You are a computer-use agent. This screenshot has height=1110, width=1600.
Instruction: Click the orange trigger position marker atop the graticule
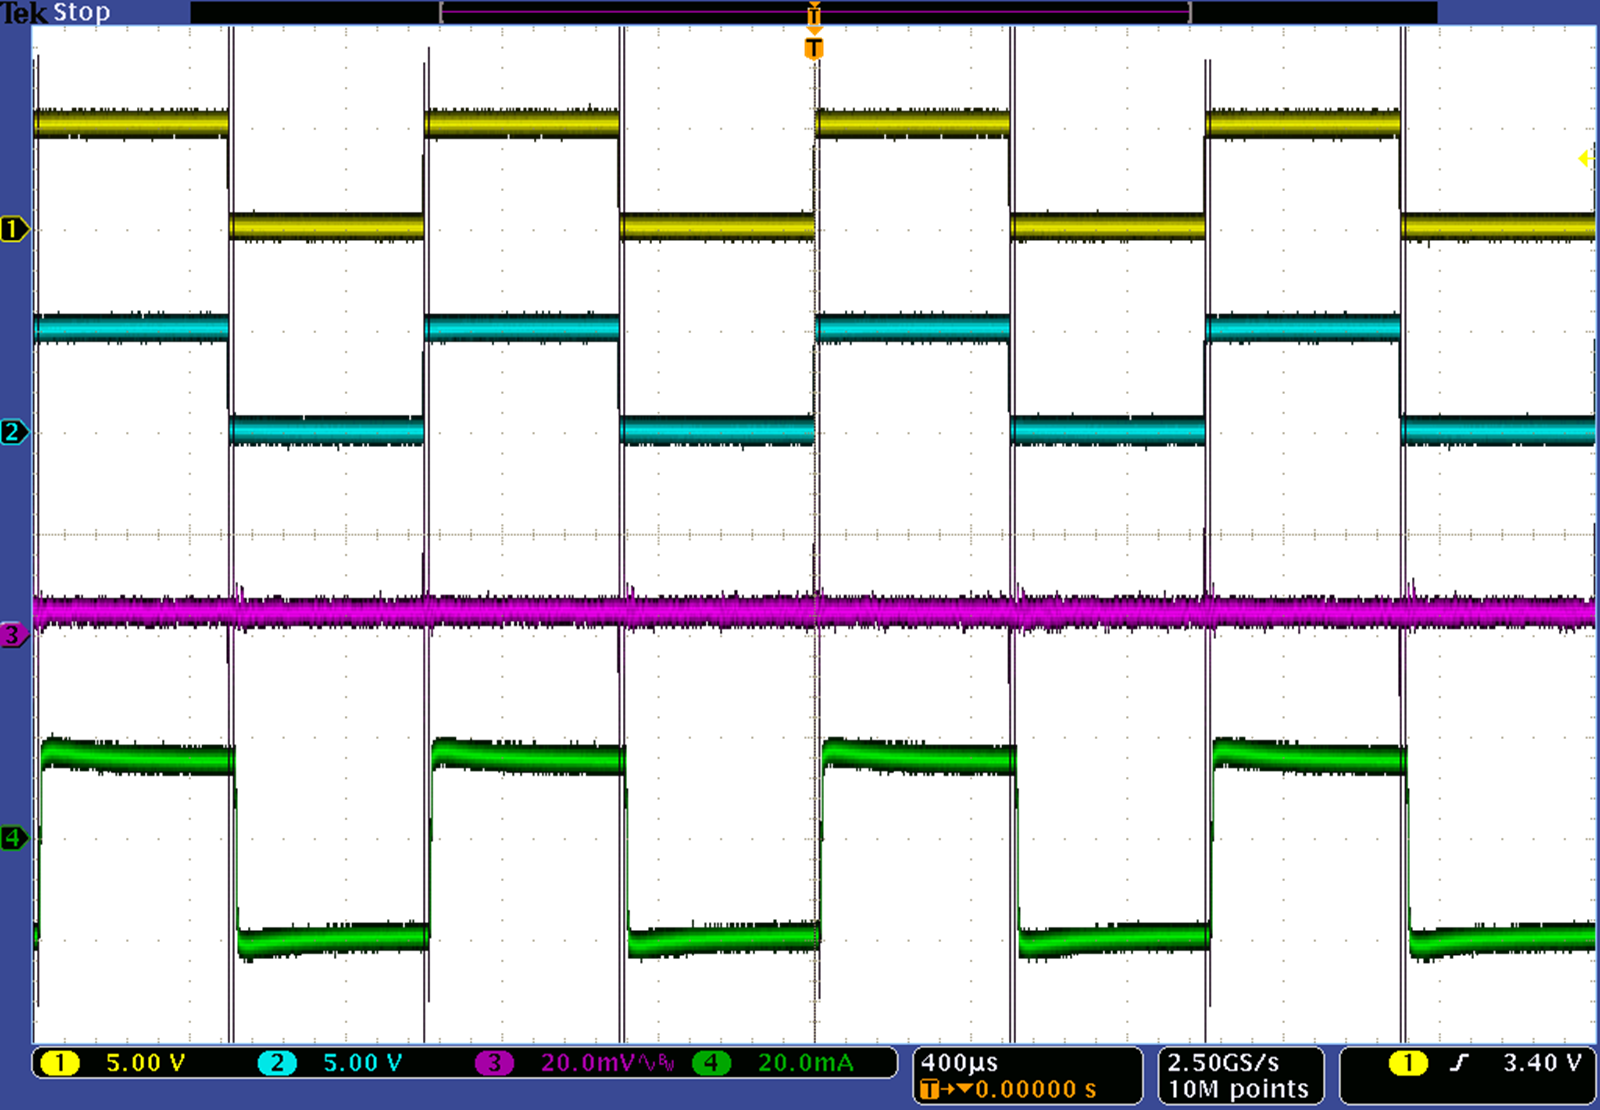pyautogui.click(x=814, y=48)
